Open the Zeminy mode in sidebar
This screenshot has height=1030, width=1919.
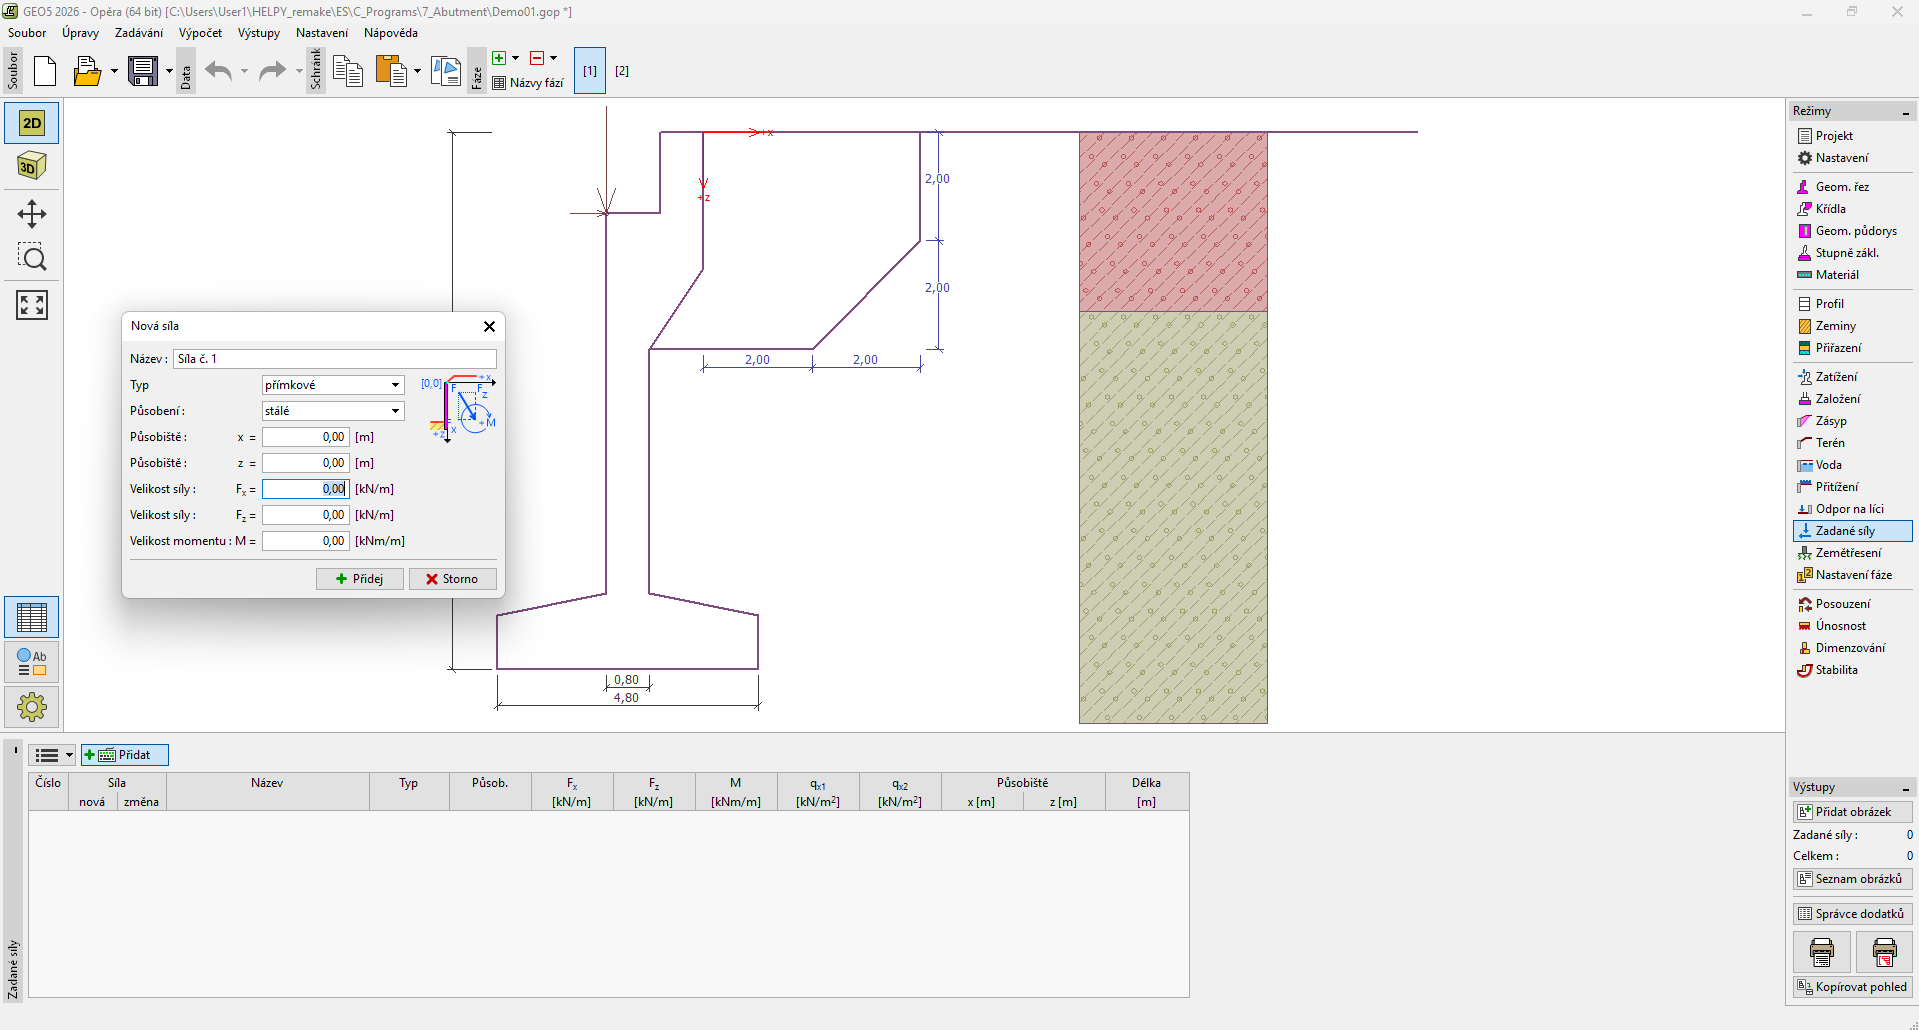coord(1835,326)
